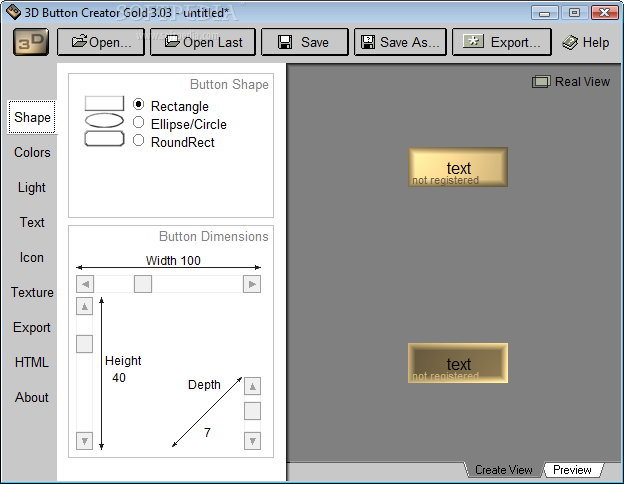624x484 pixels.
Task: Select the Rectangle radio button
Action: pyautogui.click(x=138, y=104)
